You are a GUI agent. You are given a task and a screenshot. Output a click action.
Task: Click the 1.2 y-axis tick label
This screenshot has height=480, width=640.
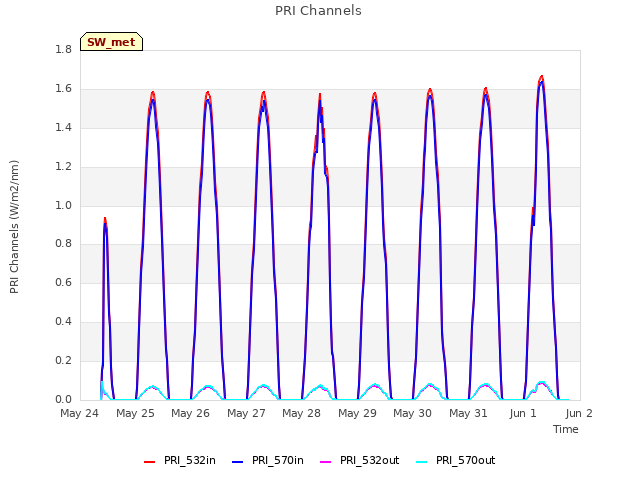click(x=64, y=167)
